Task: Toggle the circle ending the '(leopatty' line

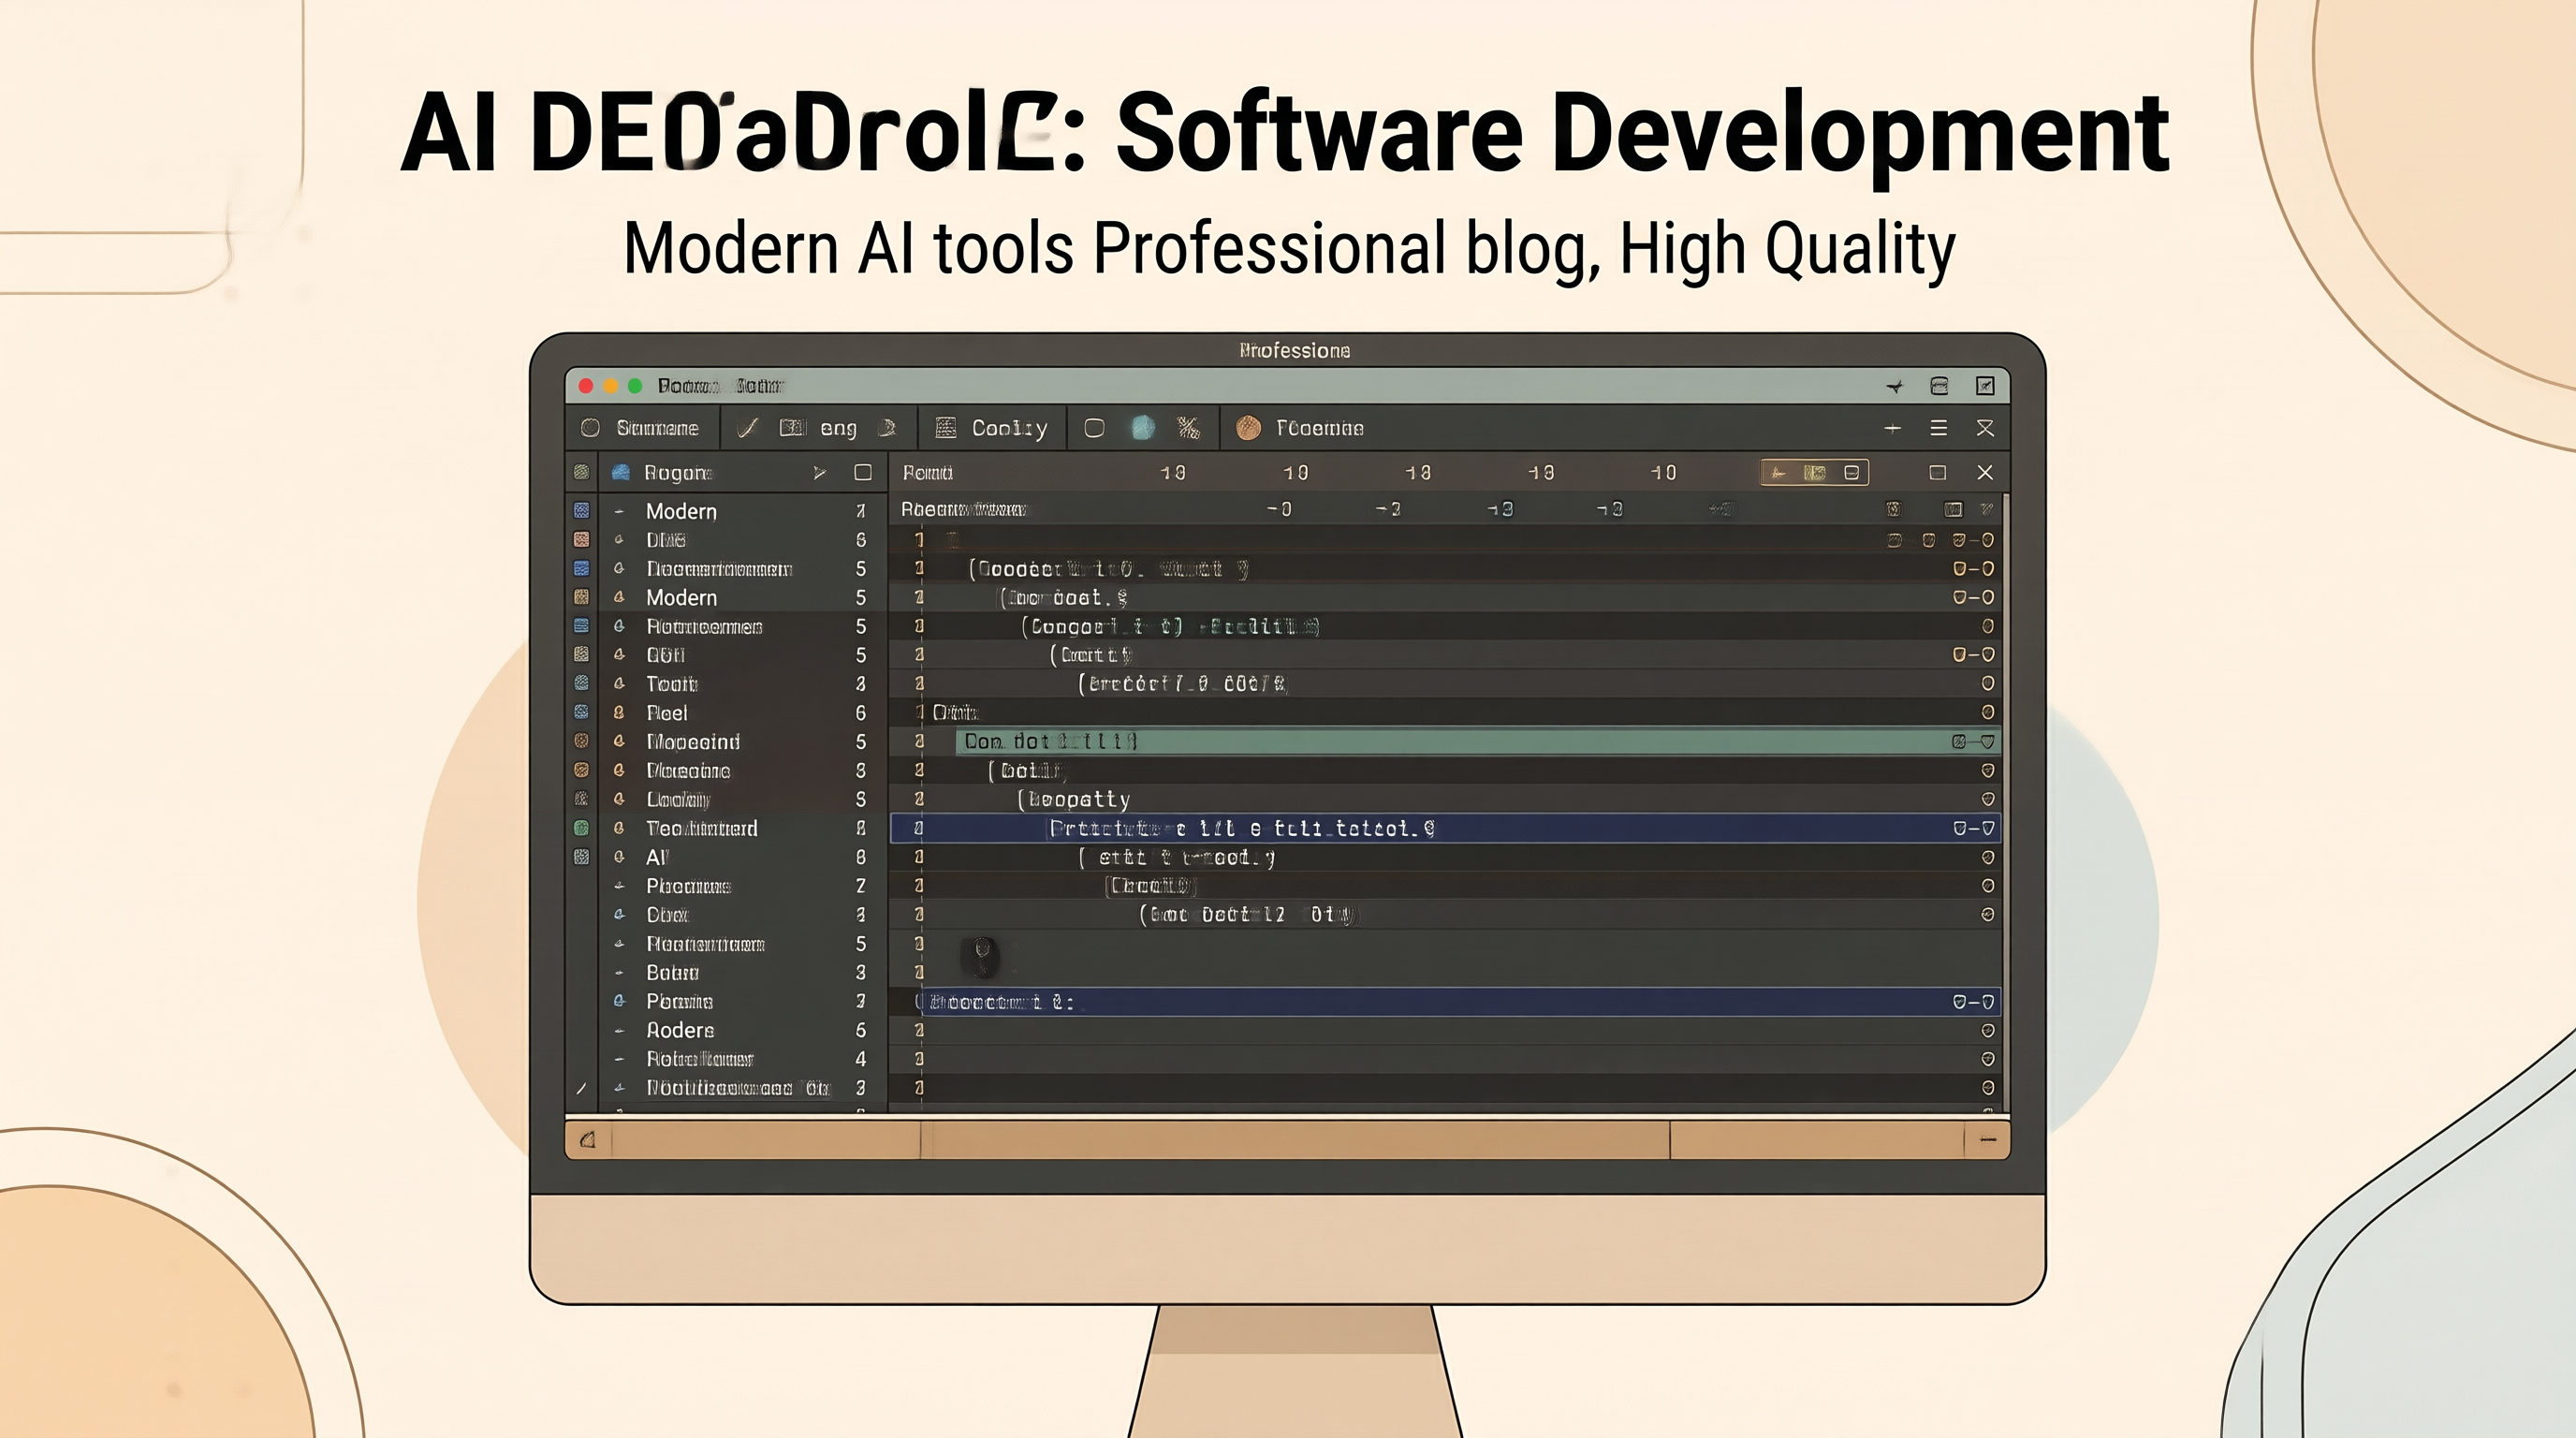Action: tap(1988, 799)
